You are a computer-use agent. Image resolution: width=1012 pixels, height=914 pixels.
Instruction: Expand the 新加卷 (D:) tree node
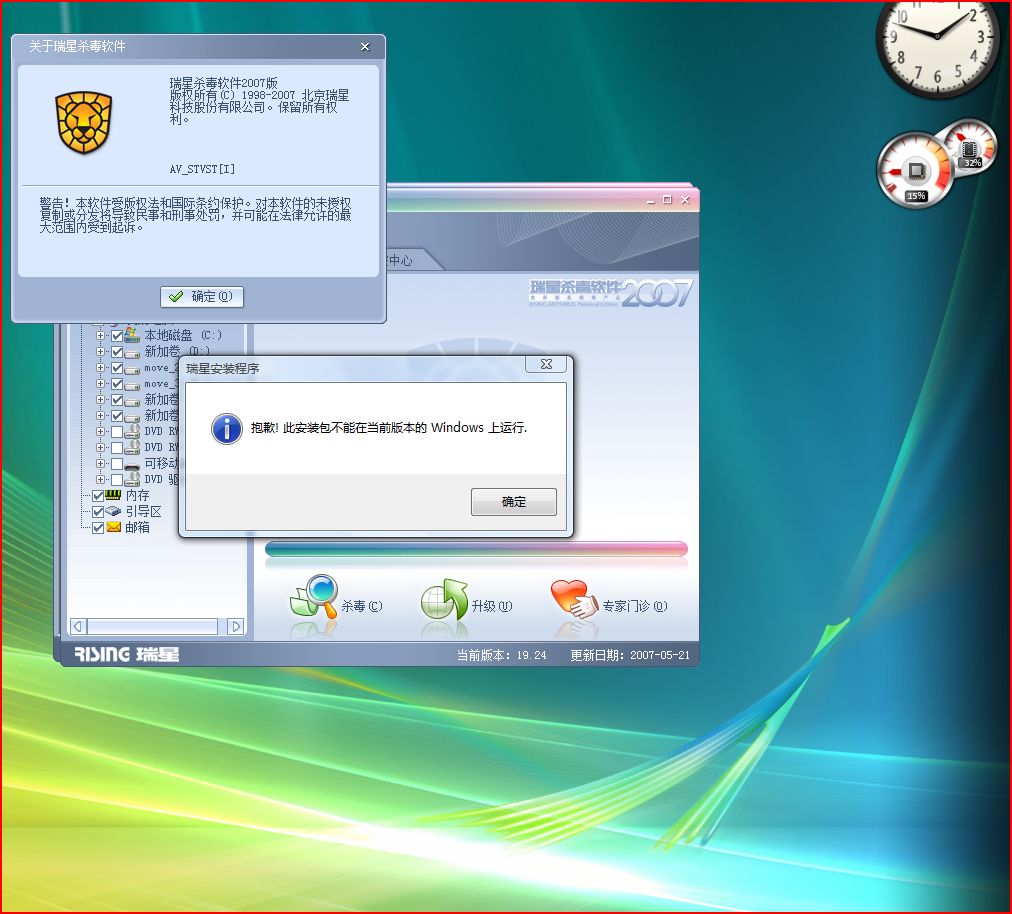[x=100, y=352]
